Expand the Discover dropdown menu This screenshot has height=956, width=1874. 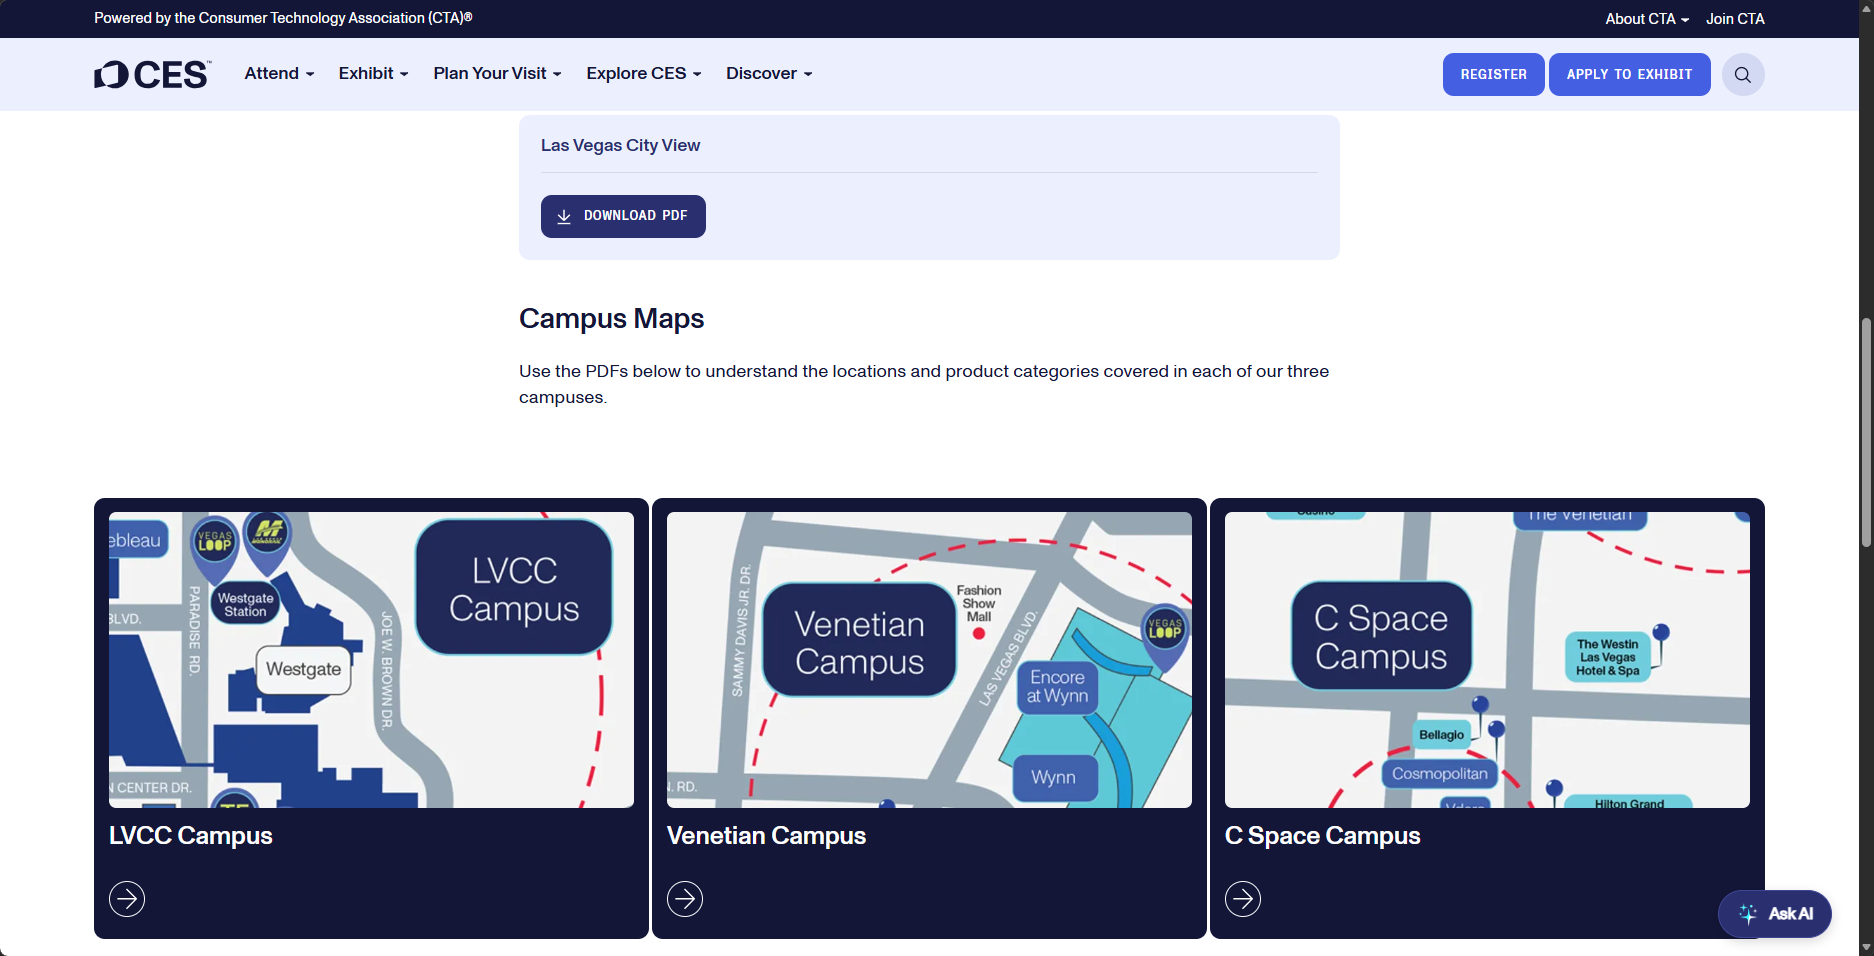click(769, 74)
